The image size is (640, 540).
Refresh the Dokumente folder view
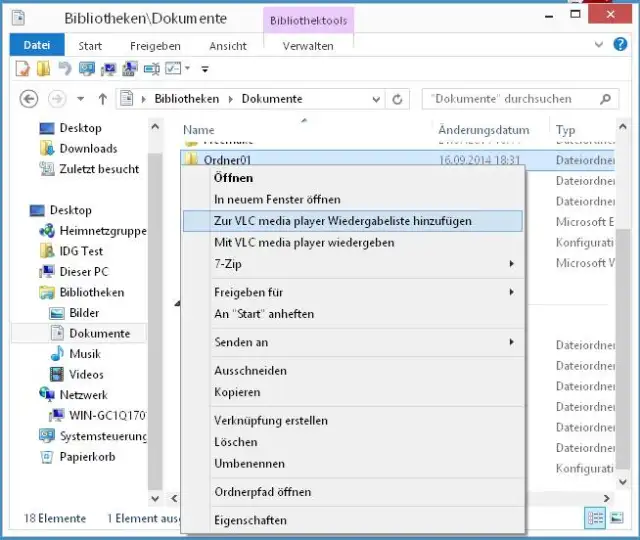click(x=398, y=99)
